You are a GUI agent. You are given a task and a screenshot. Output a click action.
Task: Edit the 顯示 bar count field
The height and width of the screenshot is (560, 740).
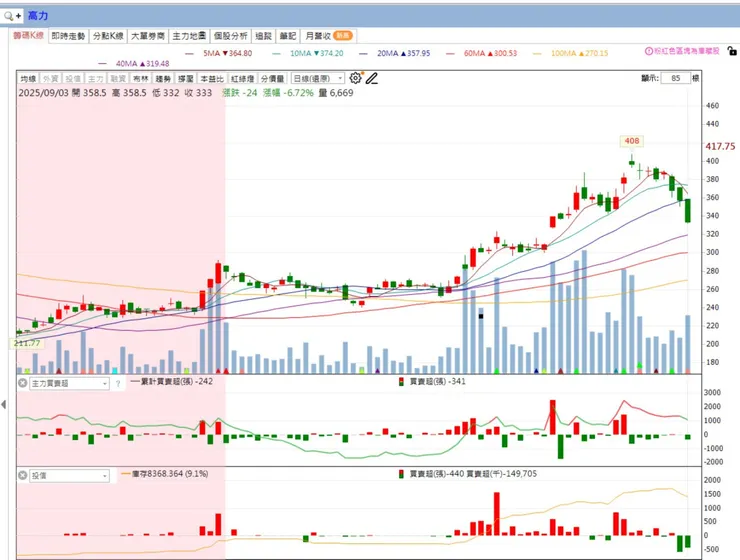coord(675,78)
